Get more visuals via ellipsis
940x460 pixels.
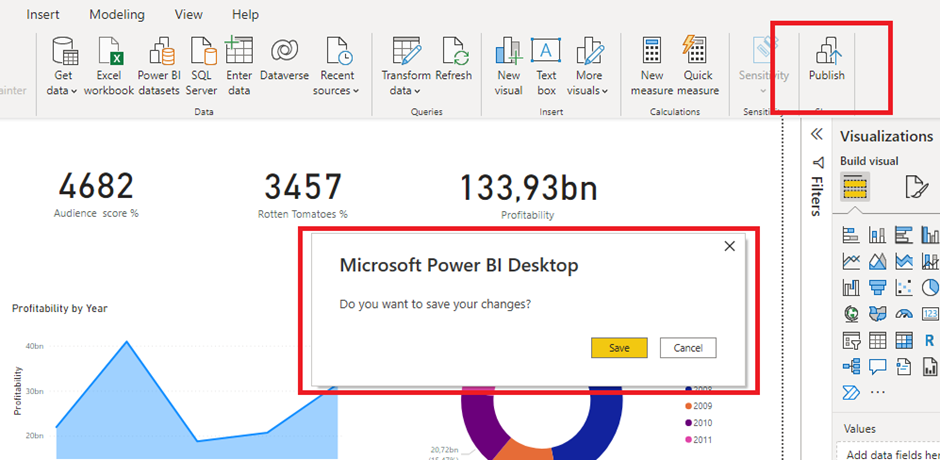[x=877, y=392]
